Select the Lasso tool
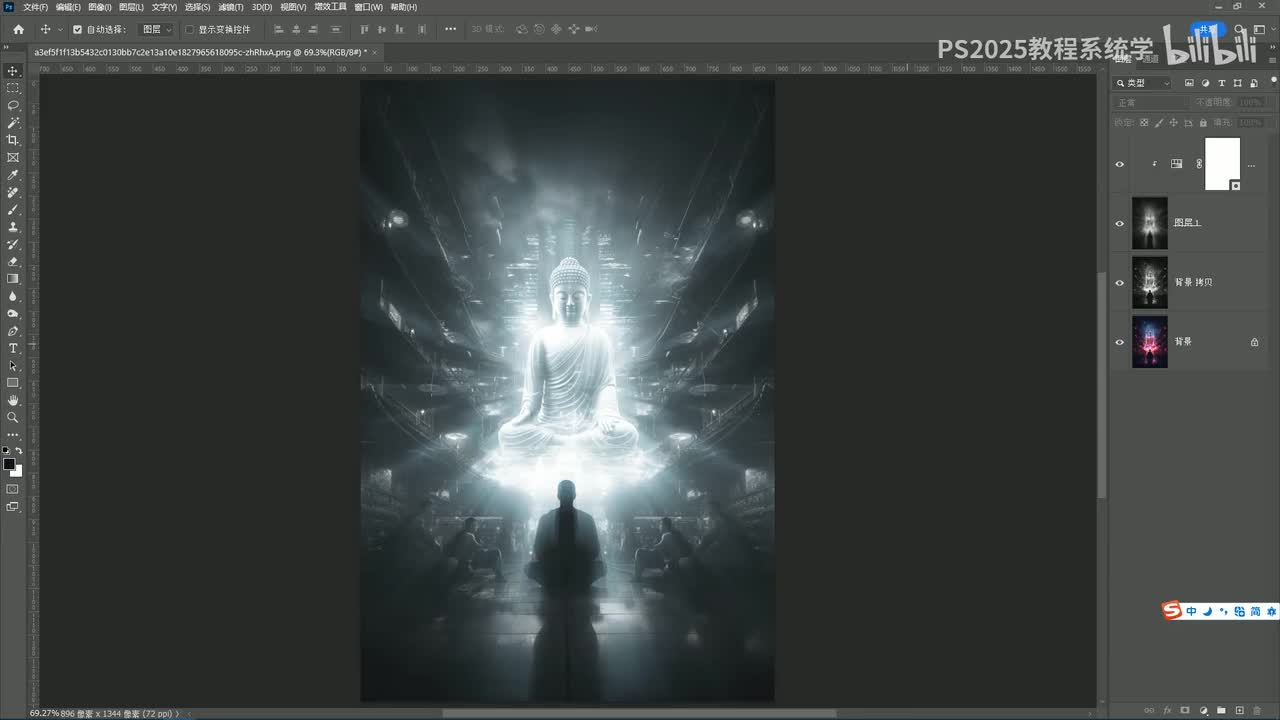The height and width of the screenshot is (720, 1280). [13, 105]
